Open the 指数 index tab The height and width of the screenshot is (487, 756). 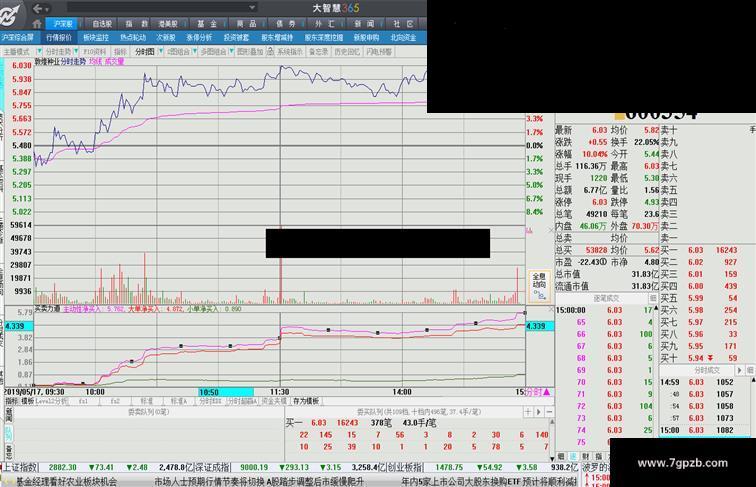click(x=136, y=24)
